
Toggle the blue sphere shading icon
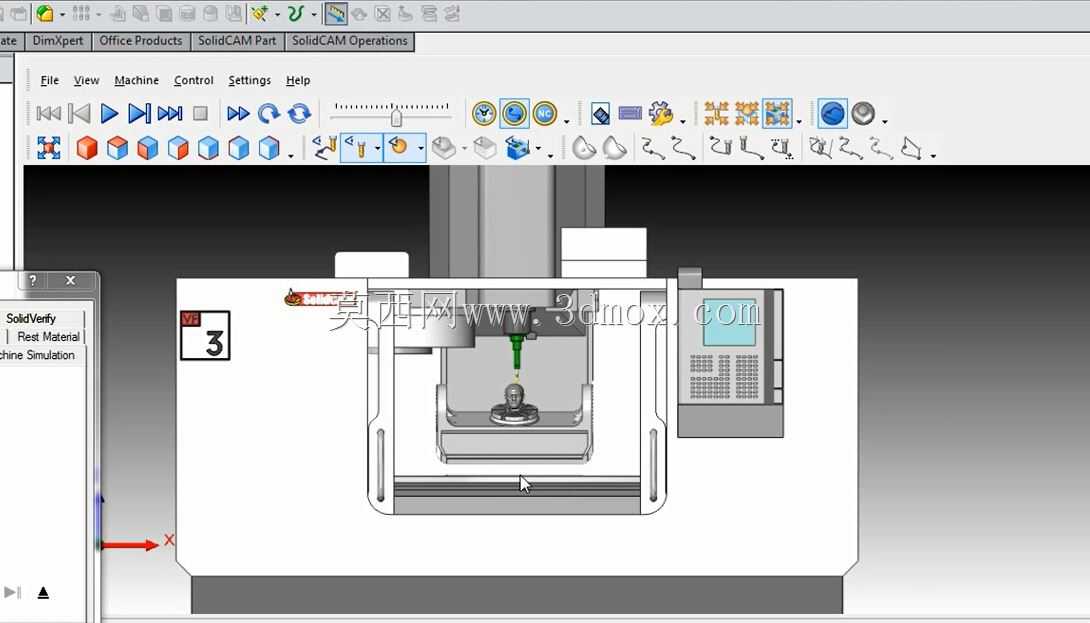coord(833,113)
